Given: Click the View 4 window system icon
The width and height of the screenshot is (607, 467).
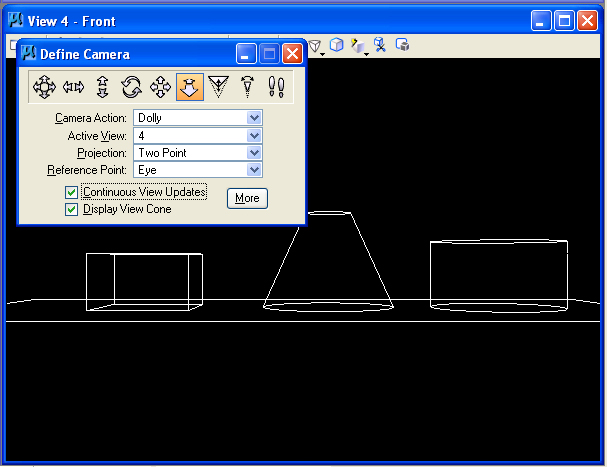Looking at the screenshot, I should coord(15,20).
